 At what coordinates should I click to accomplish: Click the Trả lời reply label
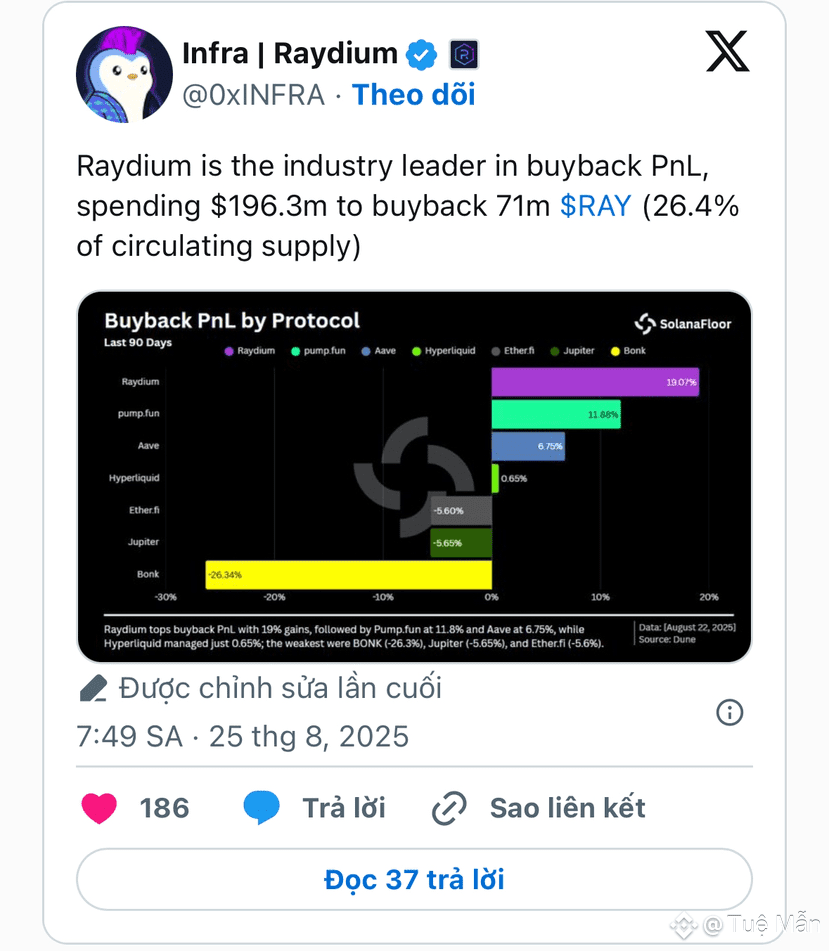(x=344, y=808)
